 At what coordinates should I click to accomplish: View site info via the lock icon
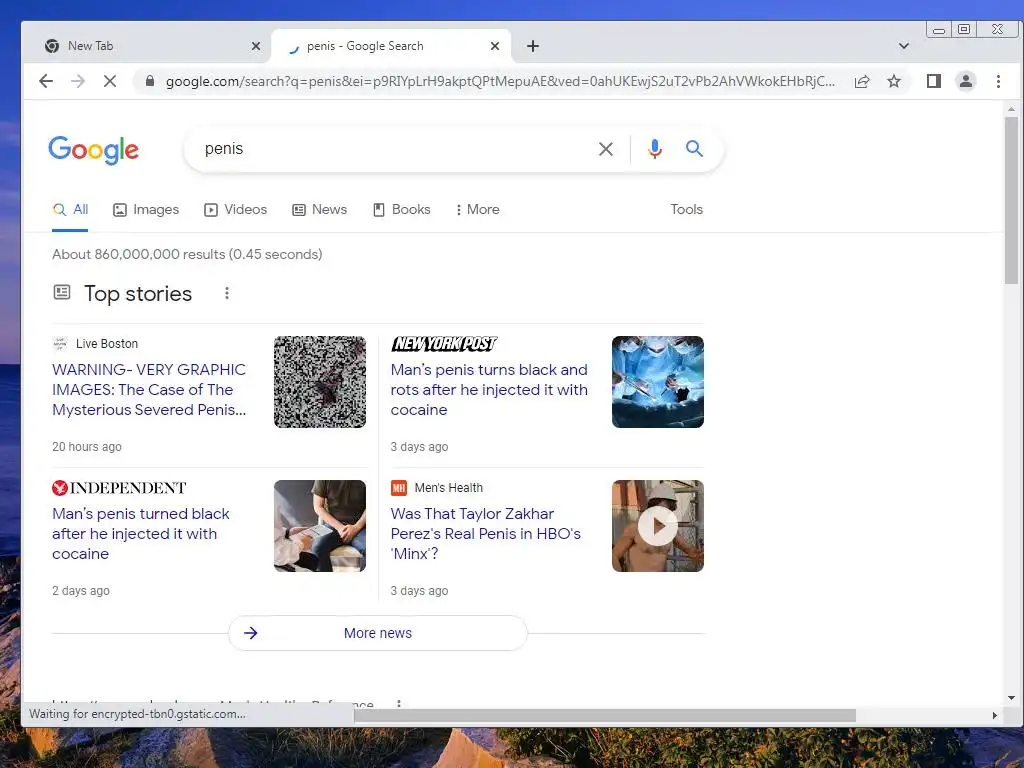click(150, 81)
